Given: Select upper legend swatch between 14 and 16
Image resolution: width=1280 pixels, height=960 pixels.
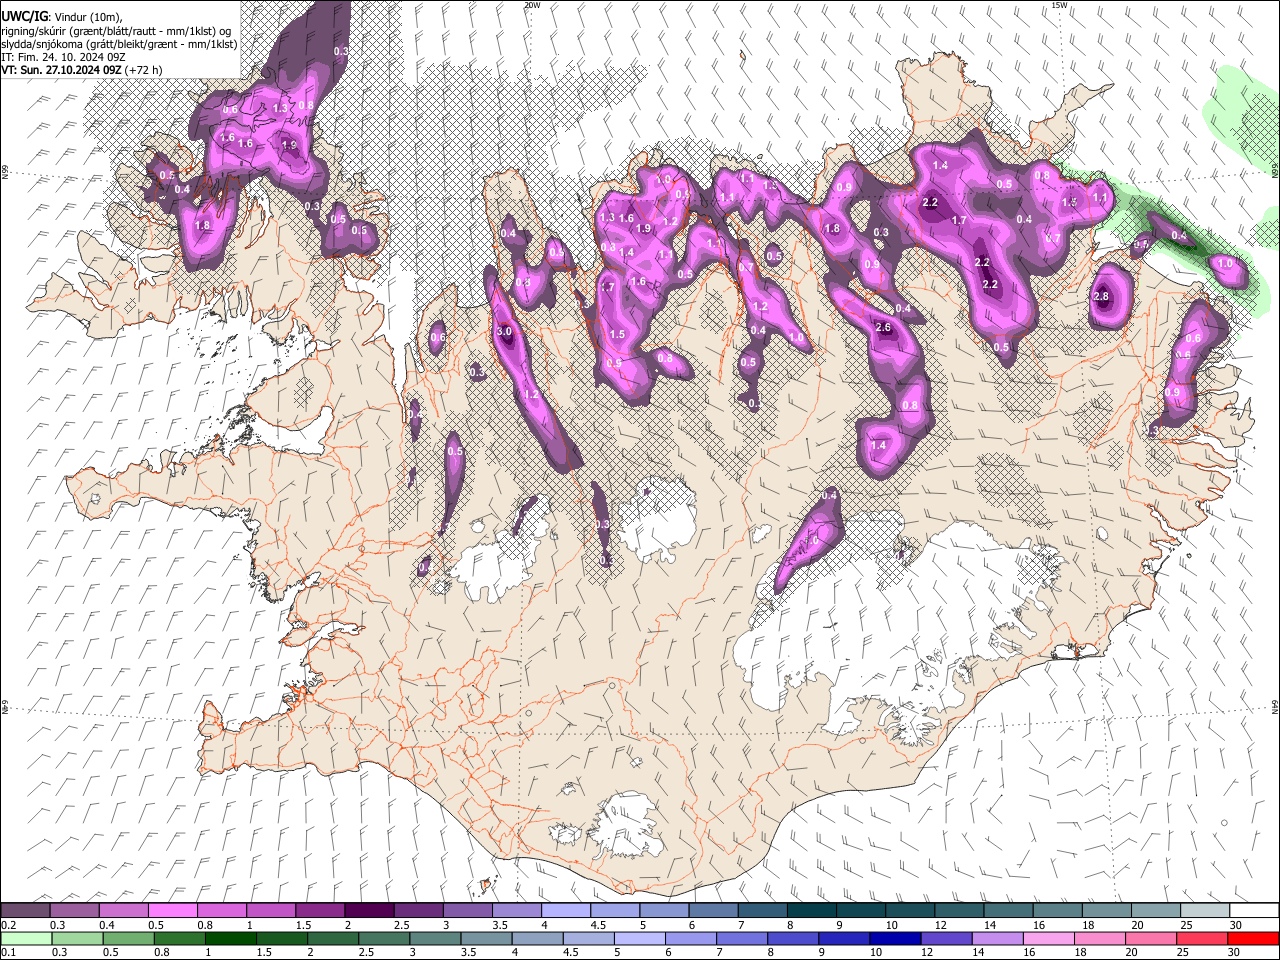Looking at the screenshot, I should [1008, 911].
